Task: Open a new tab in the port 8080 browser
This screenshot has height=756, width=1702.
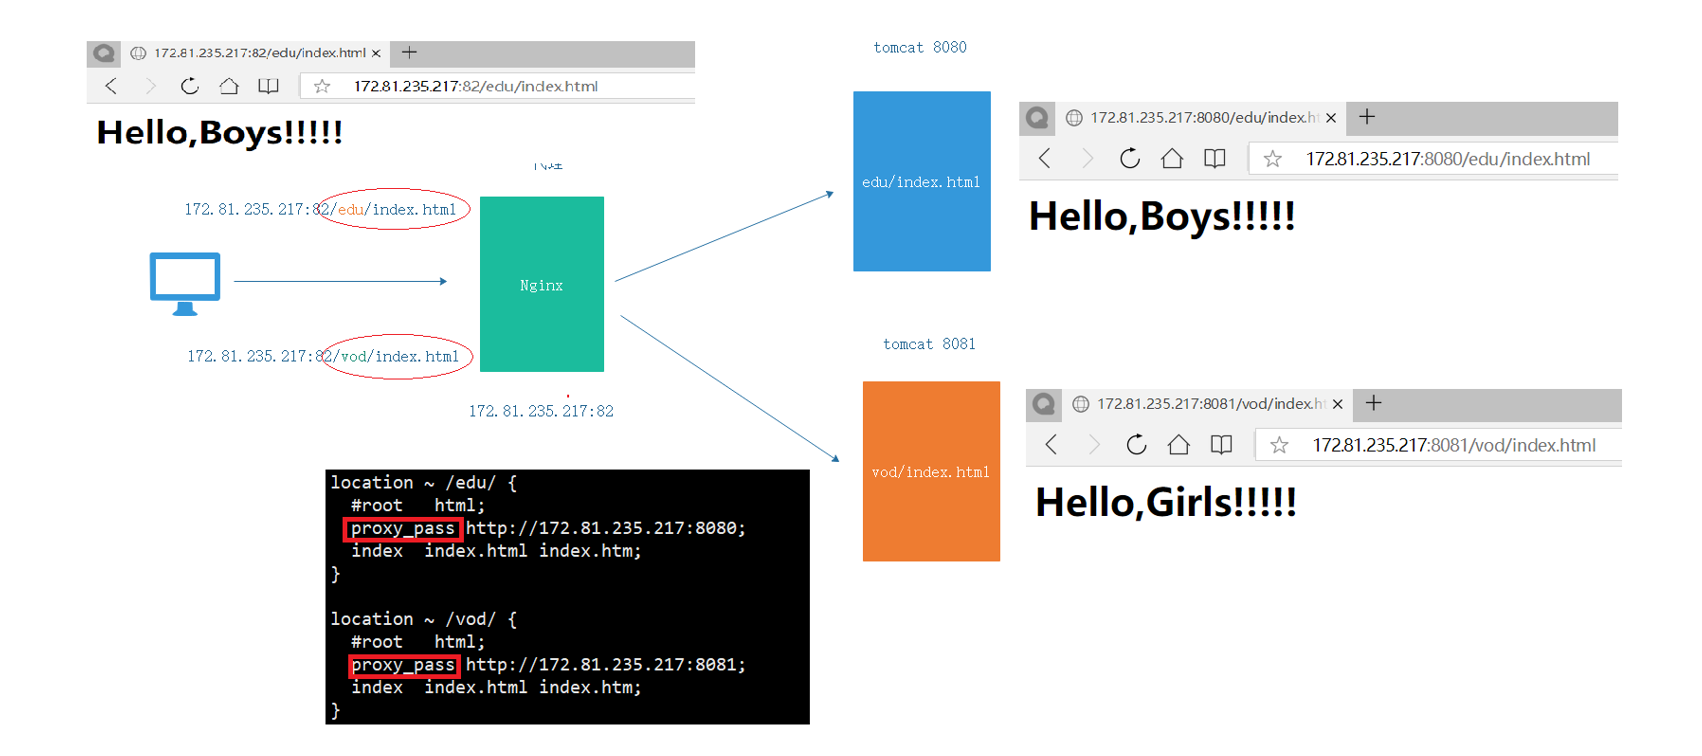Action: click(1367, 117)
